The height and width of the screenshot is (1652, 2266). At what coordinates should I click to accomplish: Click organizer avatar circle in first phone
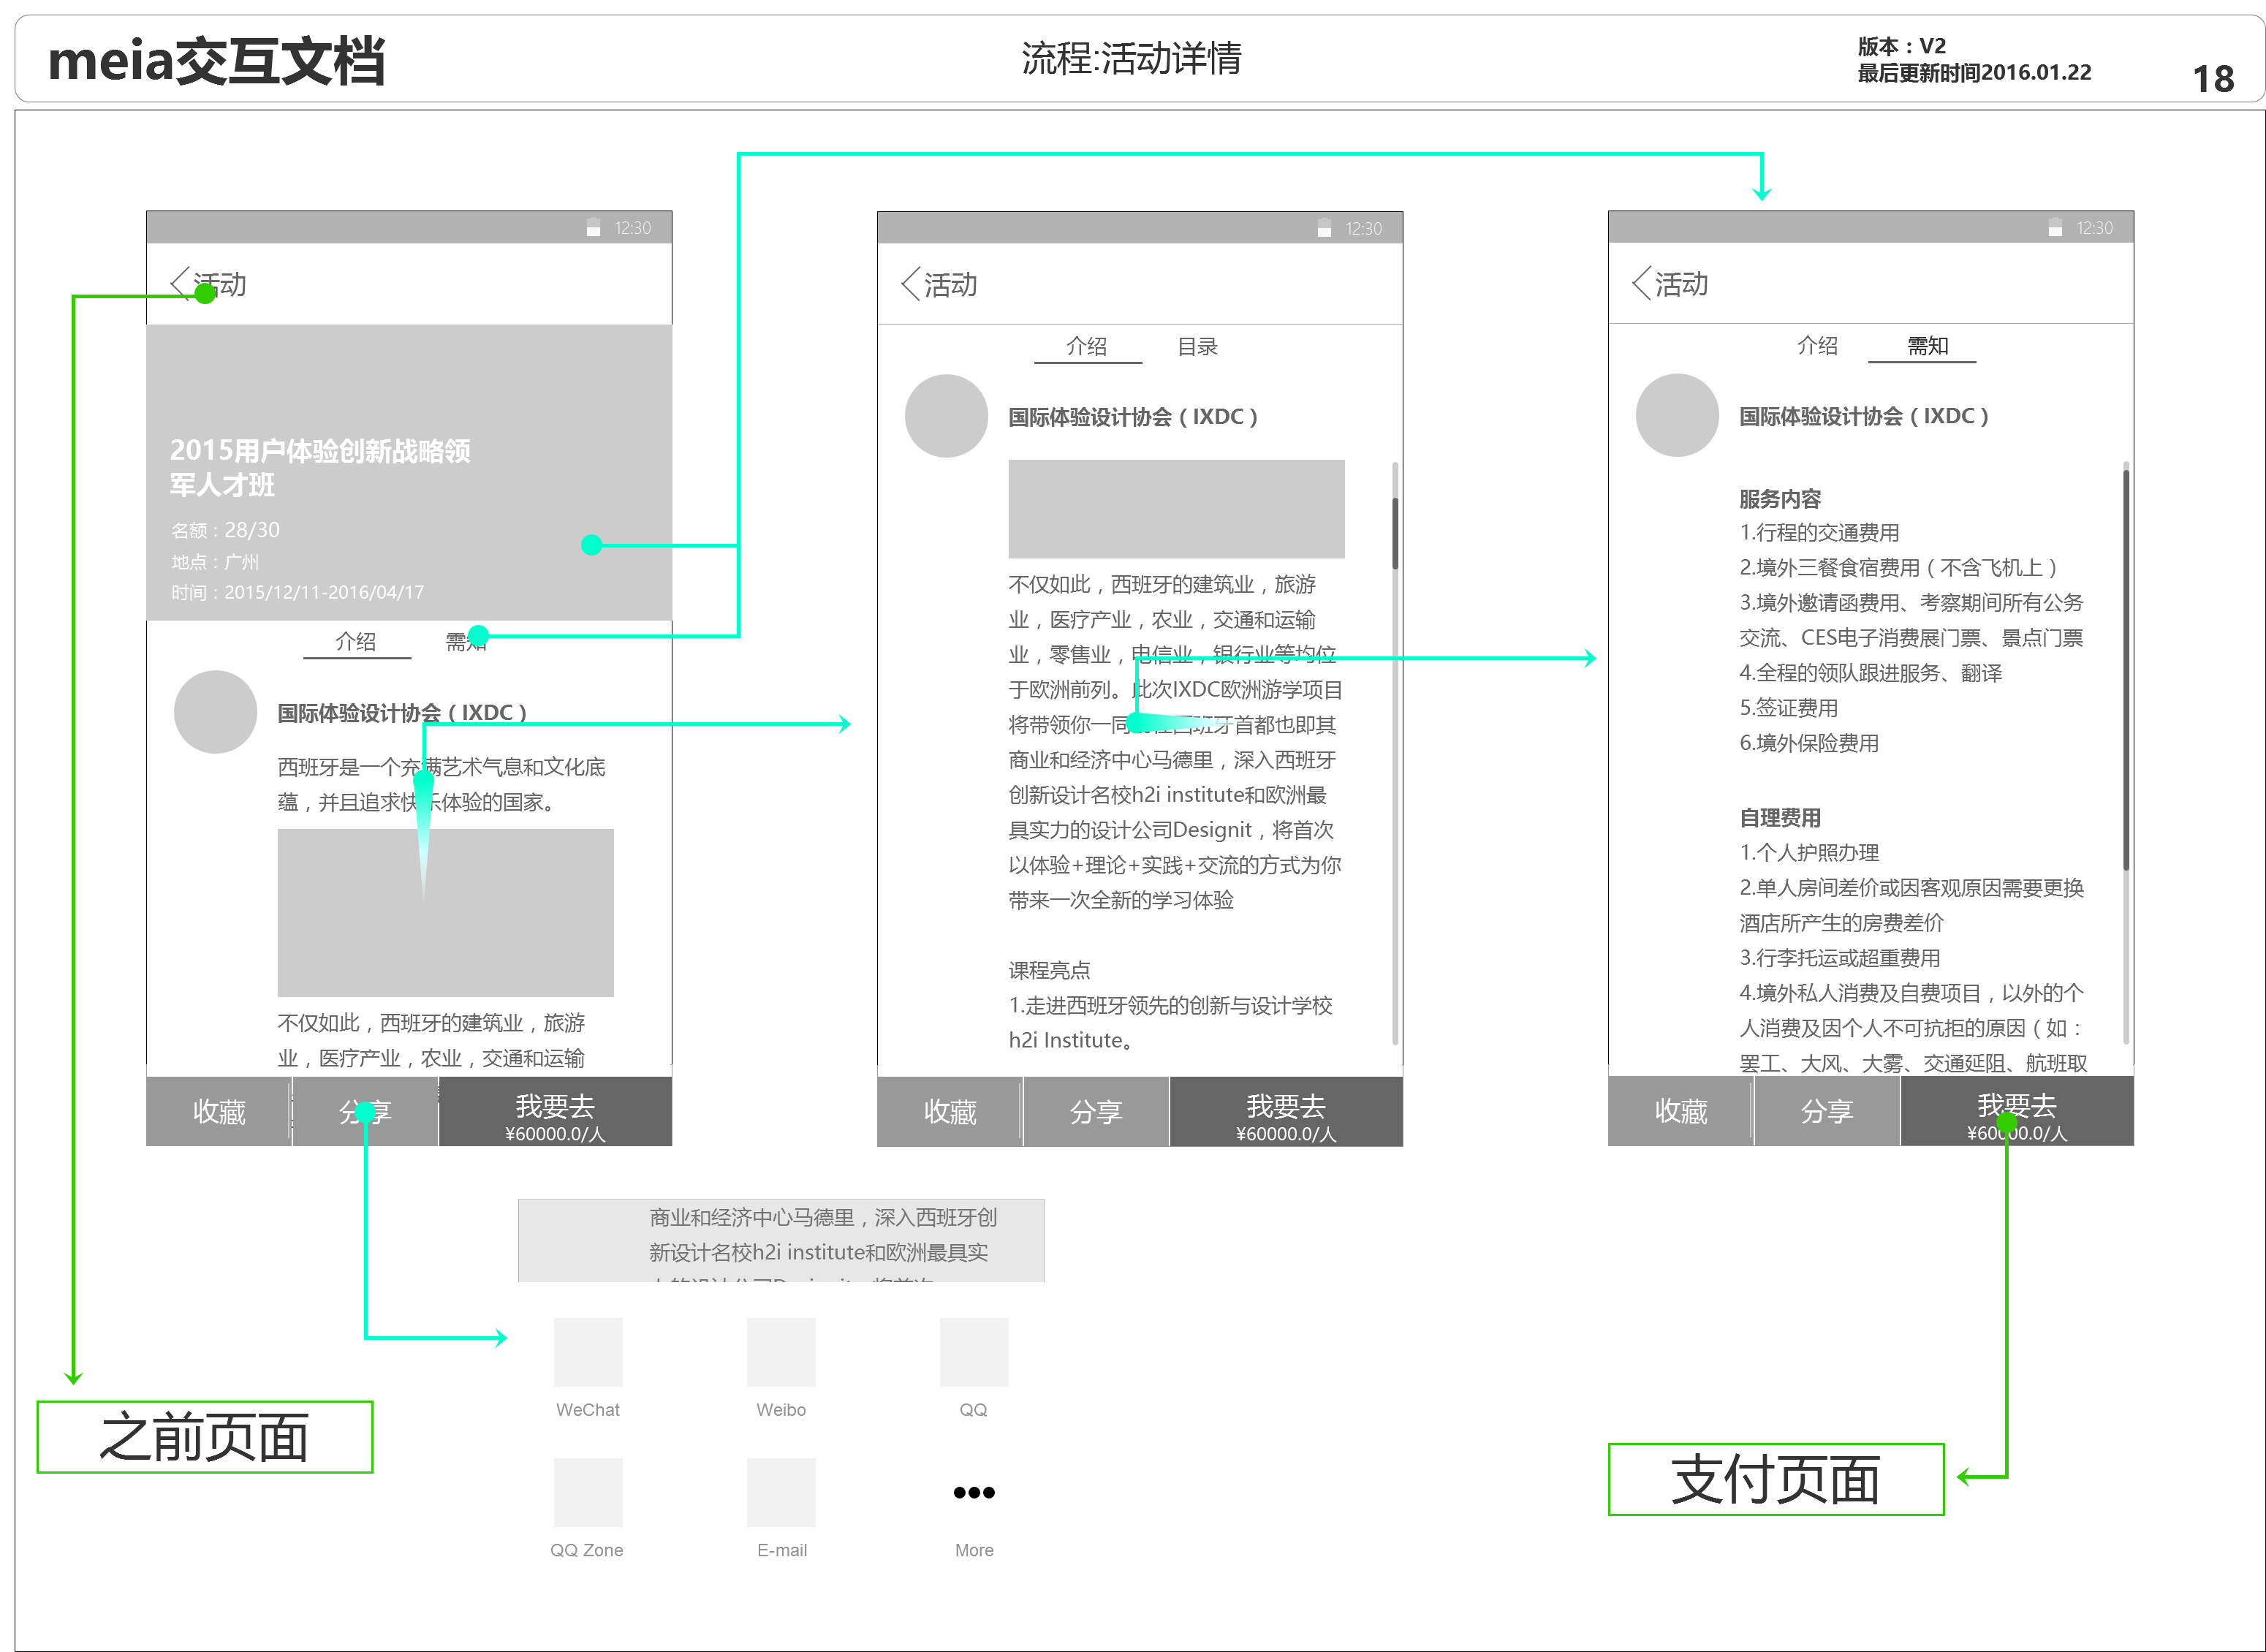(x=216, y=712)
